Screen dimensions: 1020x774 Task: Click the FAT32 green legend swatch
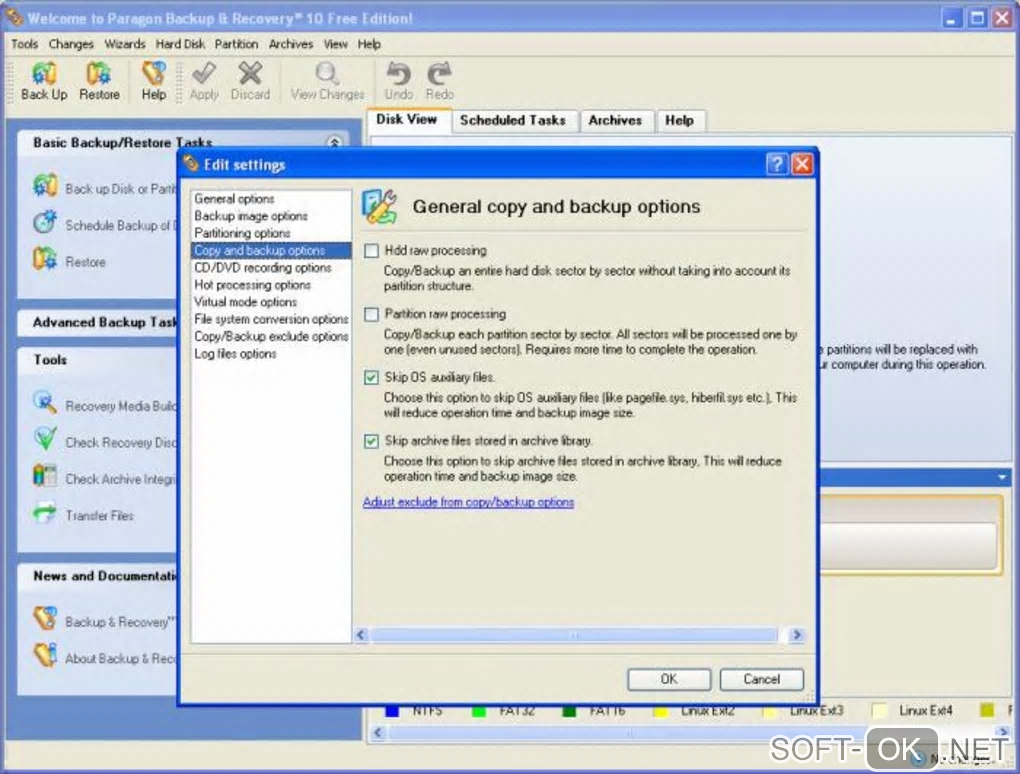coord(479,712)
